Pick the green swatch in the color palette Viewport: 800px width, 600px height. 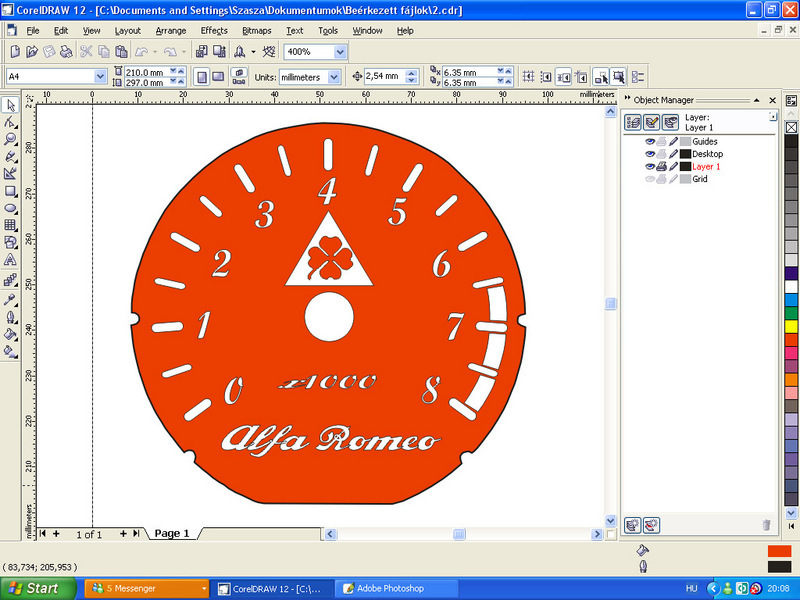(x=791, y=313)
